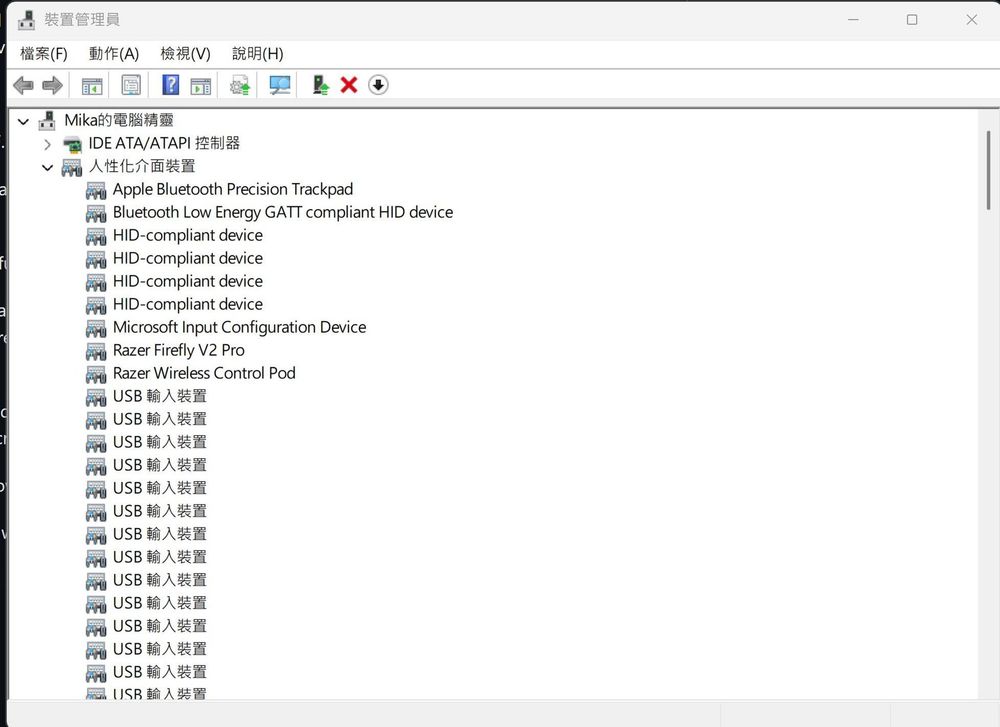
Task: Click the blue question mark Help icon
Action: click(171, 86)
